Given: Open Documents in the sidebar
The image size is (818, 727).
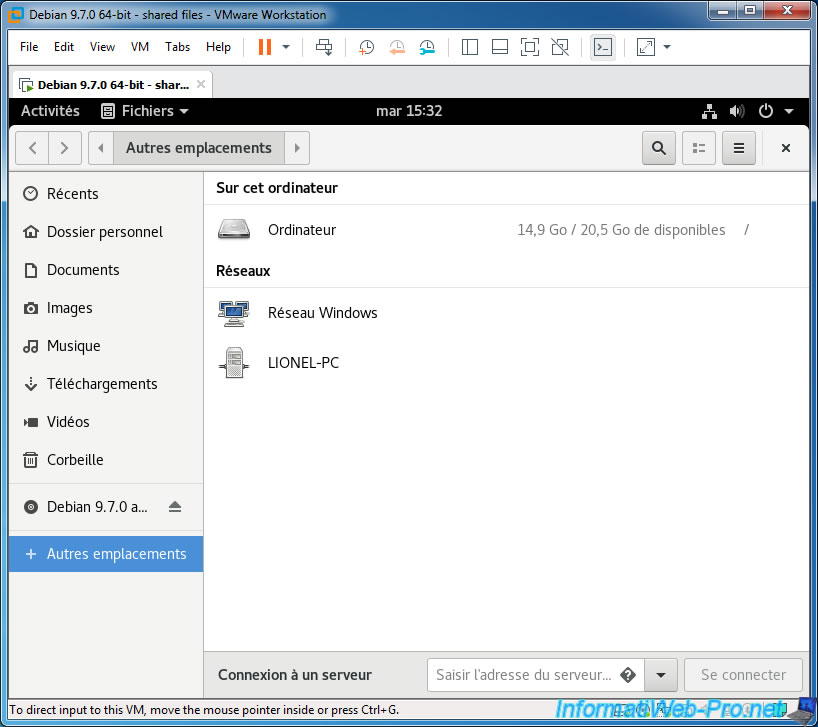Looking at the screenshot, I should 106,270.
